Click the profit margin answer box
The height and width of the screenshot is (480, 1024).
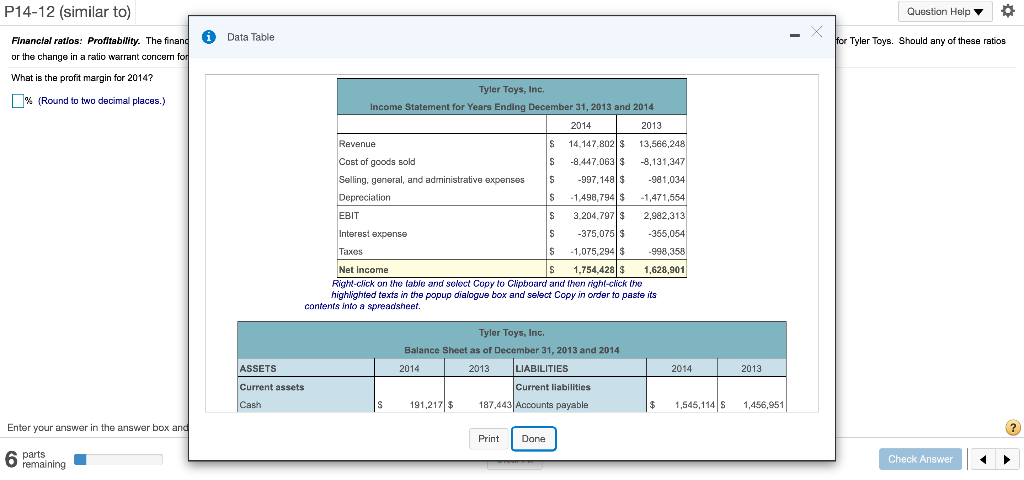(18, 101)
